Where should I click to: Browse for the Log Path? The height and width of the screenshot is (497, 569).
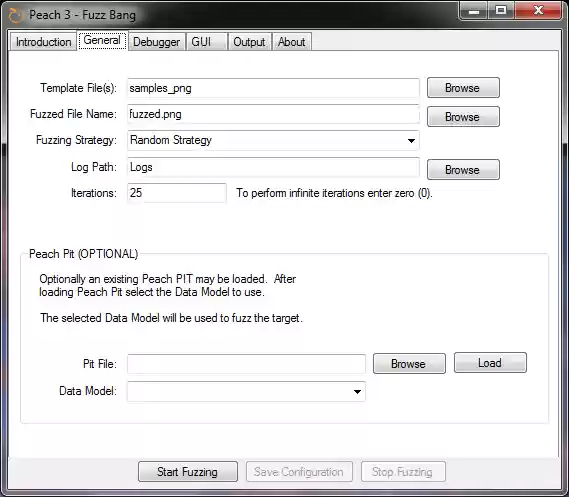tap(463, 169)
